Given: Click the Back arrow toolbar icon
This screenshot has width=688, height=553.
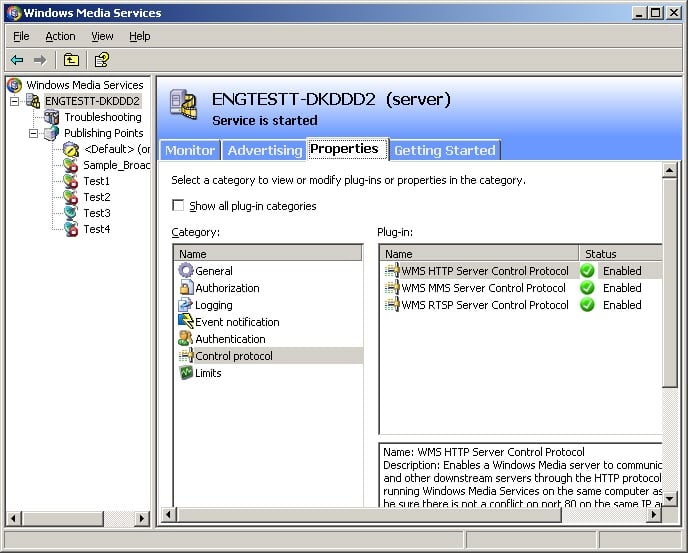Looking at the screenshot, I should (17, 60).
